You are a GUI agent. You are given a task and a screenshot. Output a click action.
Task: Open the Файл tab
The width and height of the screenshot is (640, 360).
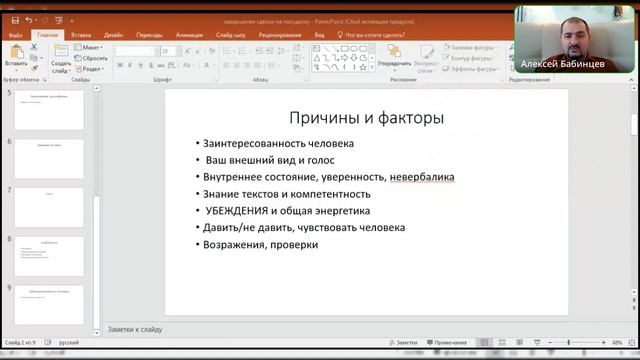pos(16,35)
